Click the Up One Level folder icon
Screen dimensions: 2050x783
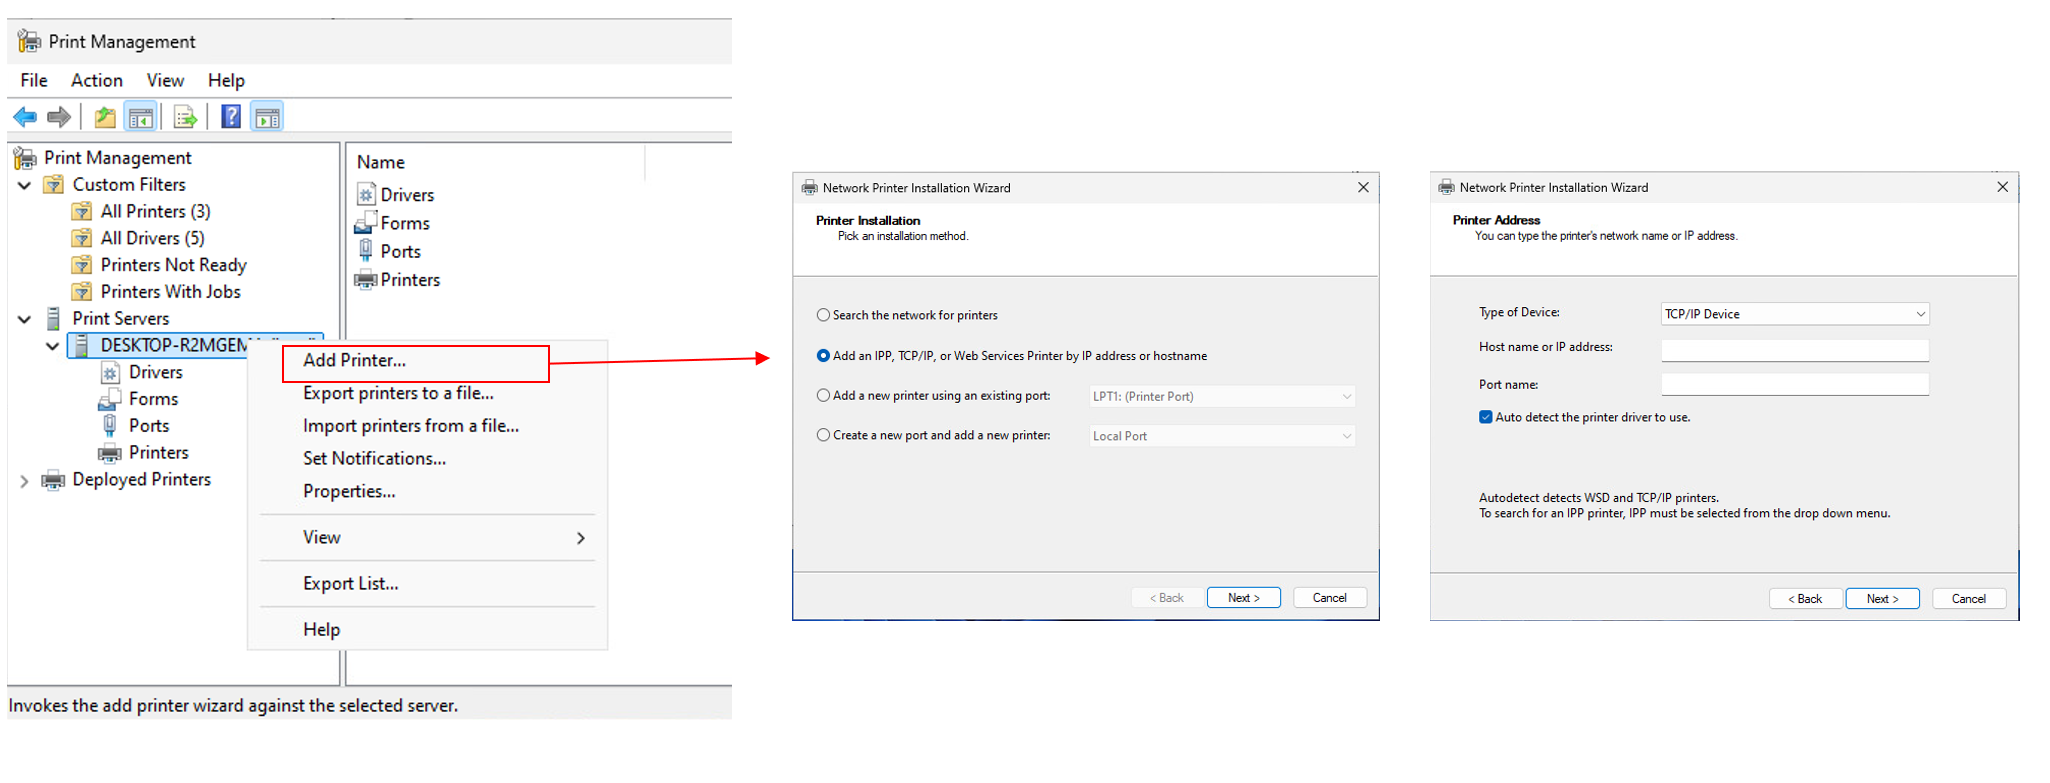tap(104, 117)
